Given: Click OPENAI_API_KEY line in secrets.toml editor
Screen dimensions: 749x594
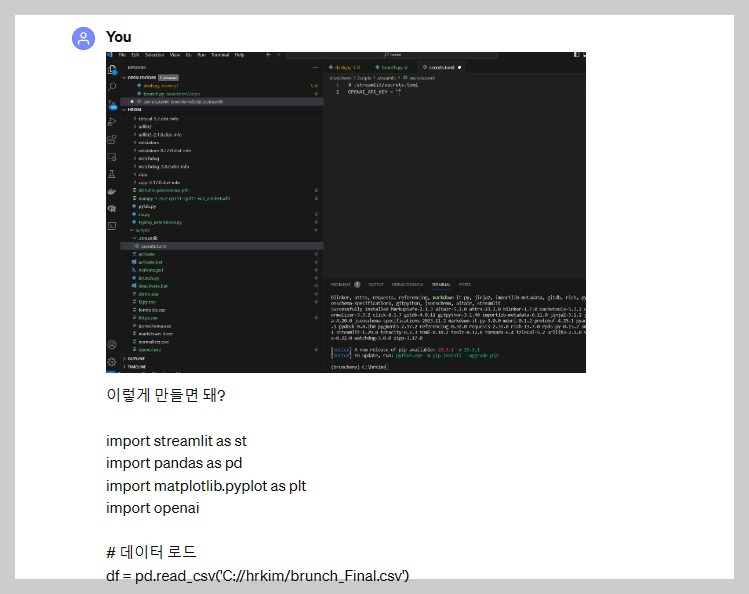Looking at the screenshot, I should (x=374, y=92).
